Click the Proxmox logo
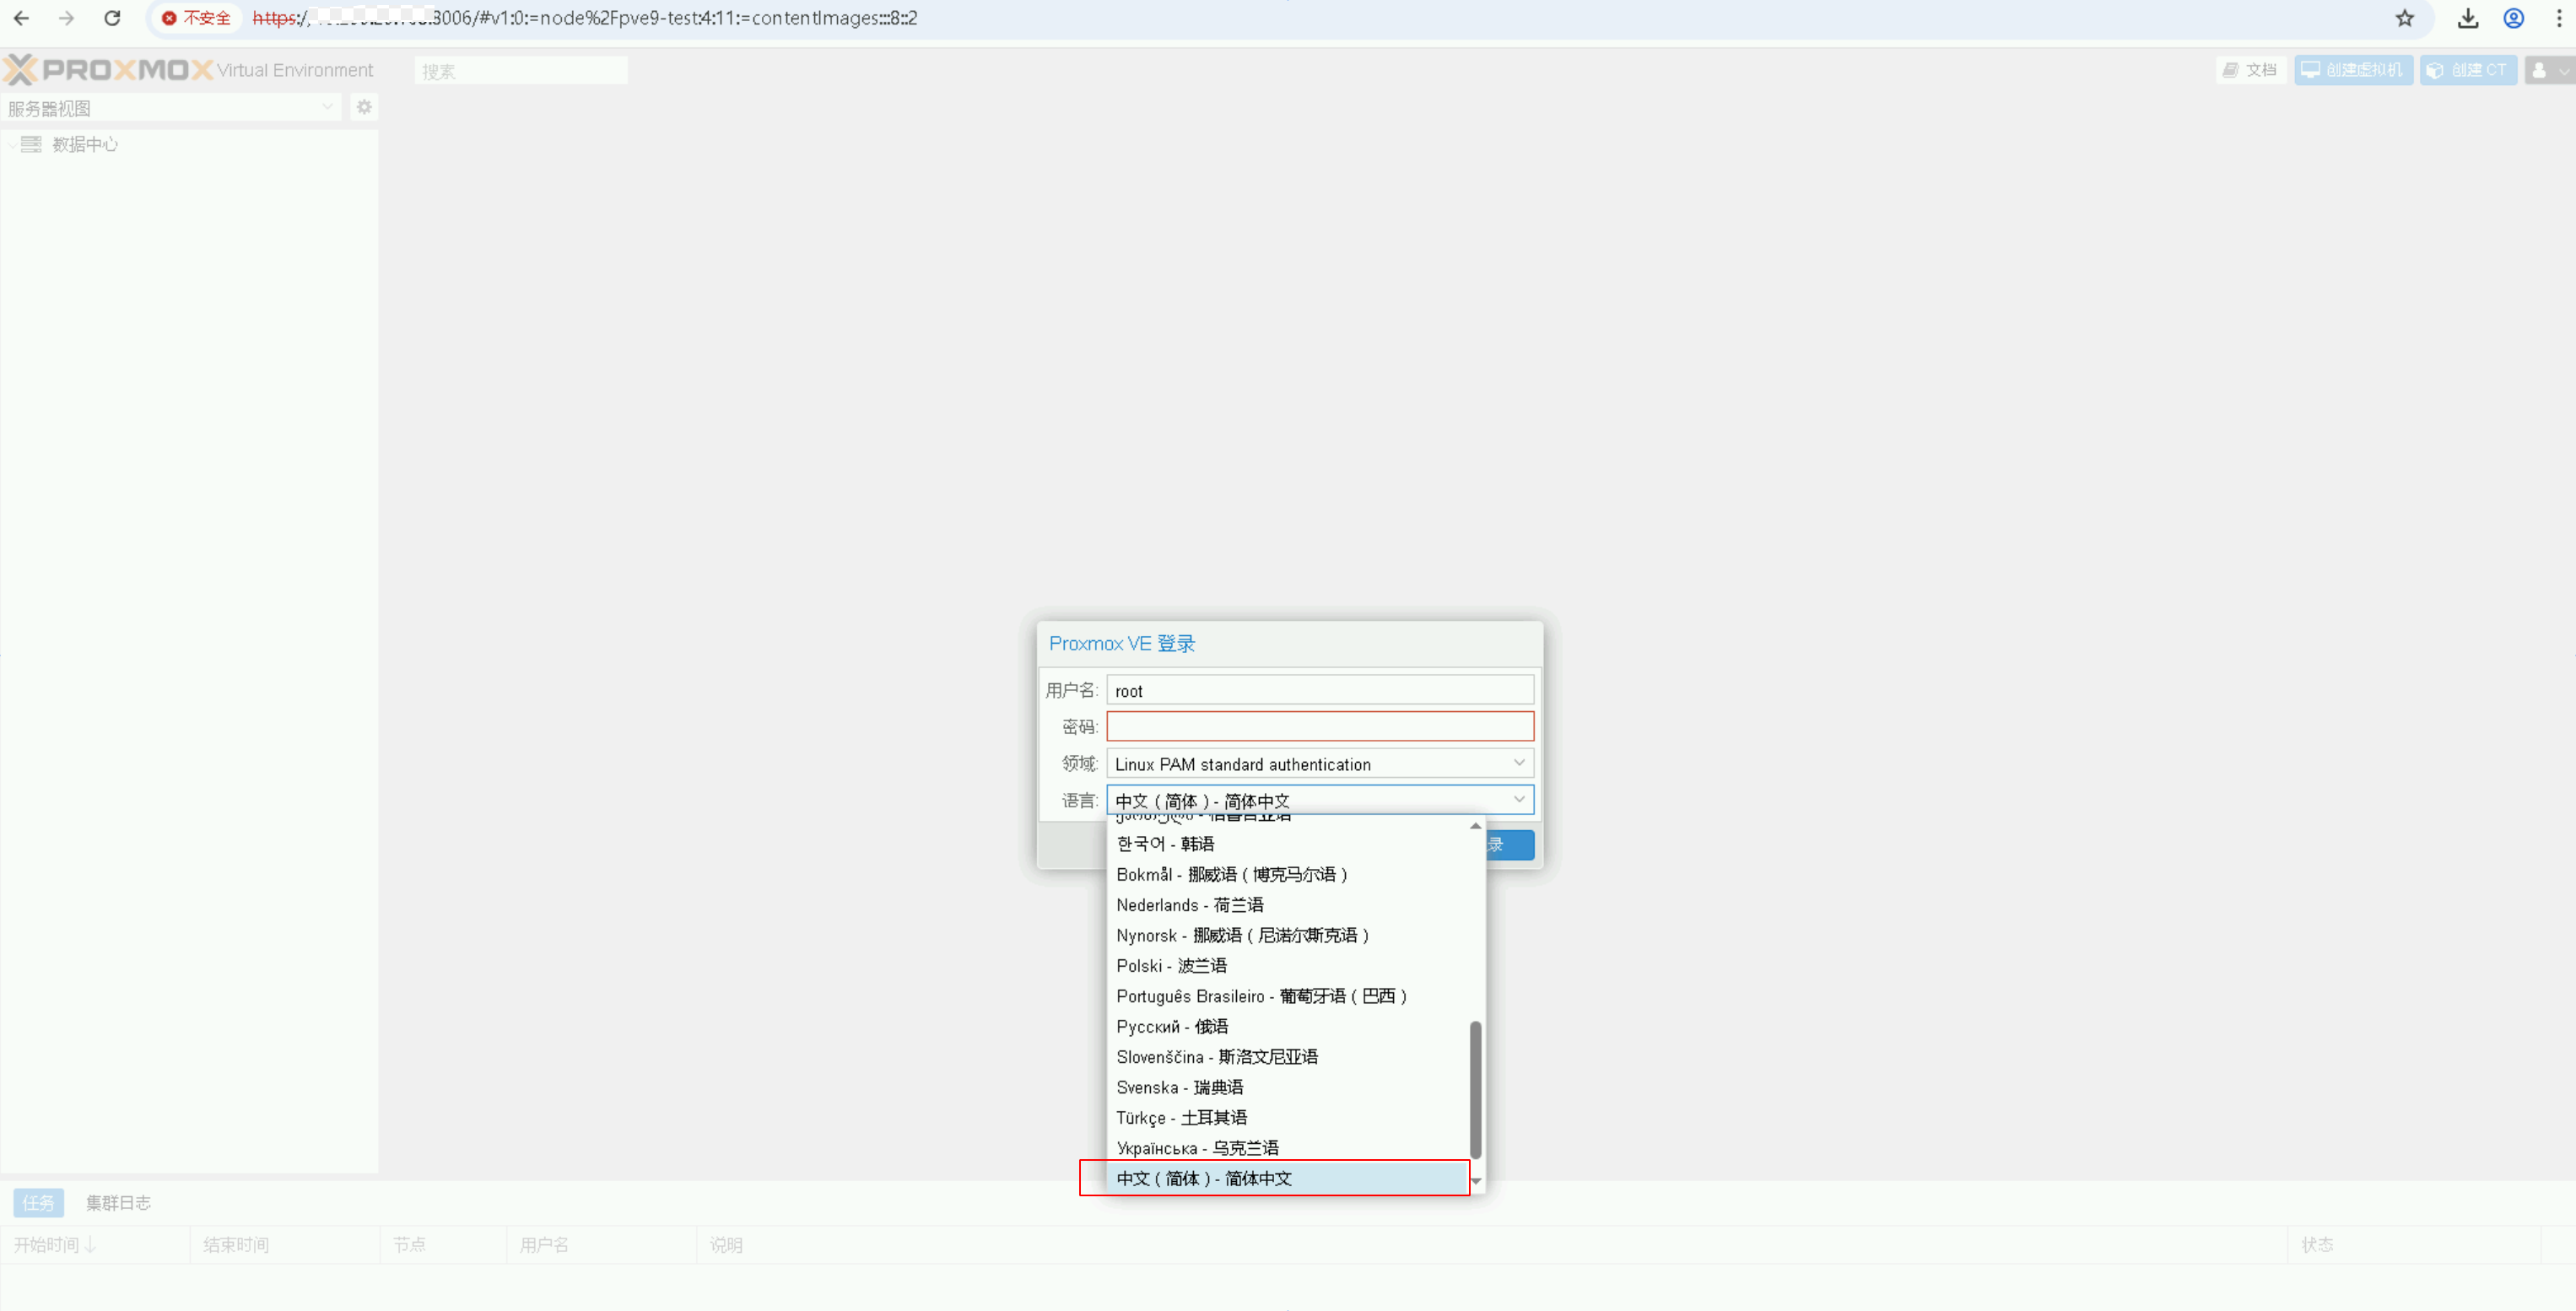The height and width of the screenshot is (1311, 2576). pyautogui.click(x=109, y=69)
